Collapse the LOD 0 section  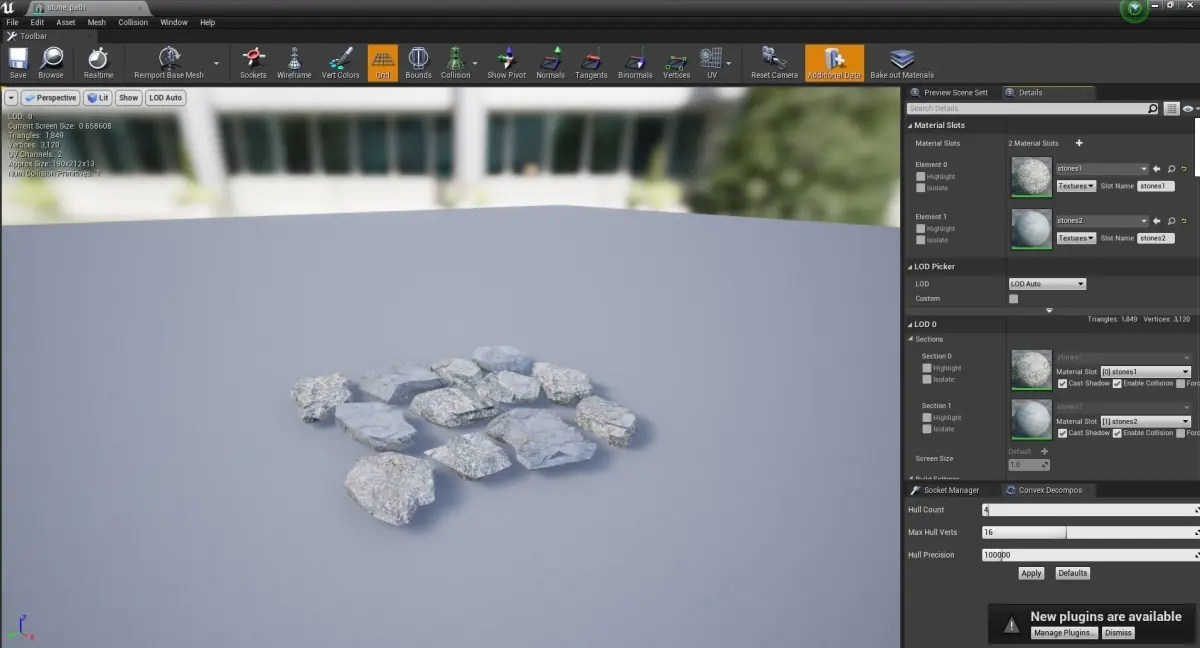coord(911,324)
